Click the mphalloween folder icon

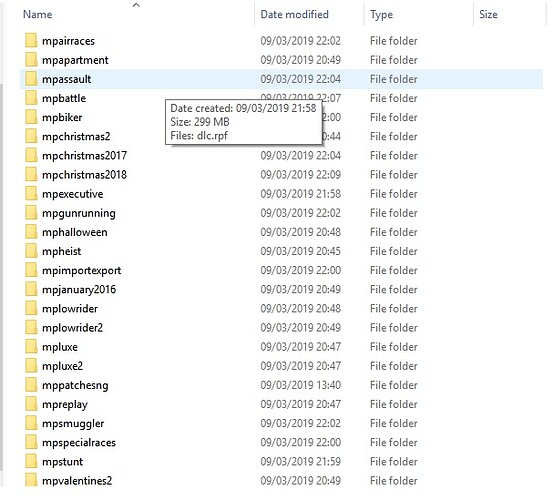tap(31, 232)
